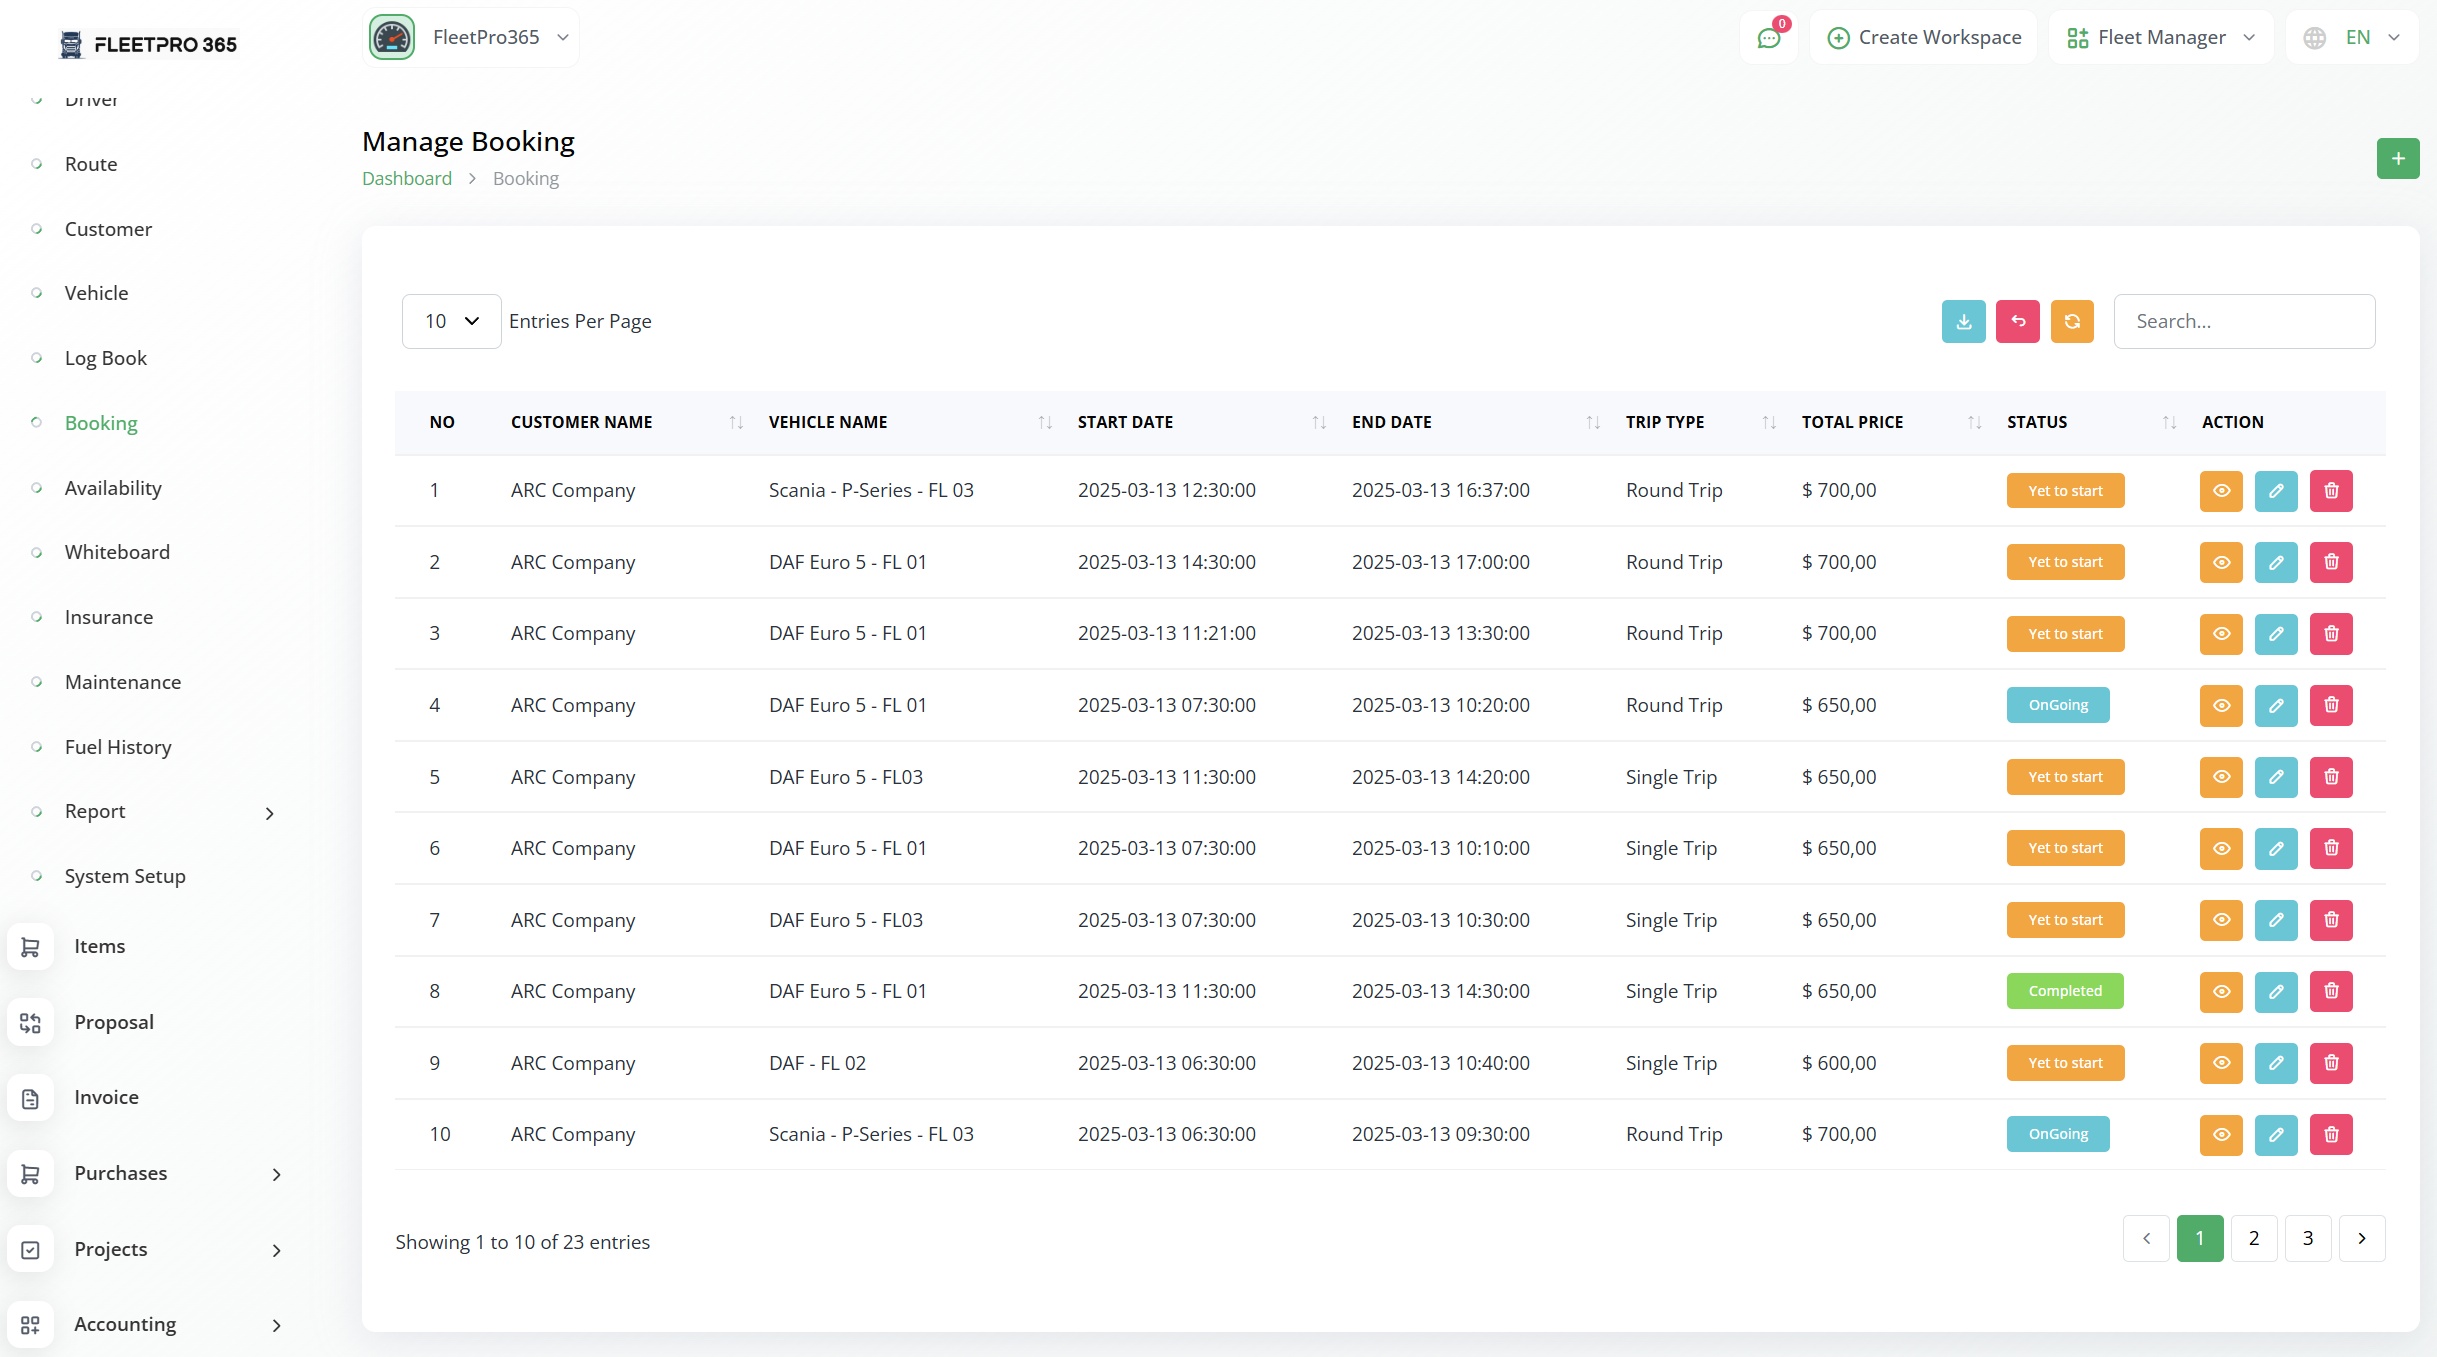Open Vehicle in the sidebar
Screen dimensions: 2437x1357
click(x=96, y=293)
